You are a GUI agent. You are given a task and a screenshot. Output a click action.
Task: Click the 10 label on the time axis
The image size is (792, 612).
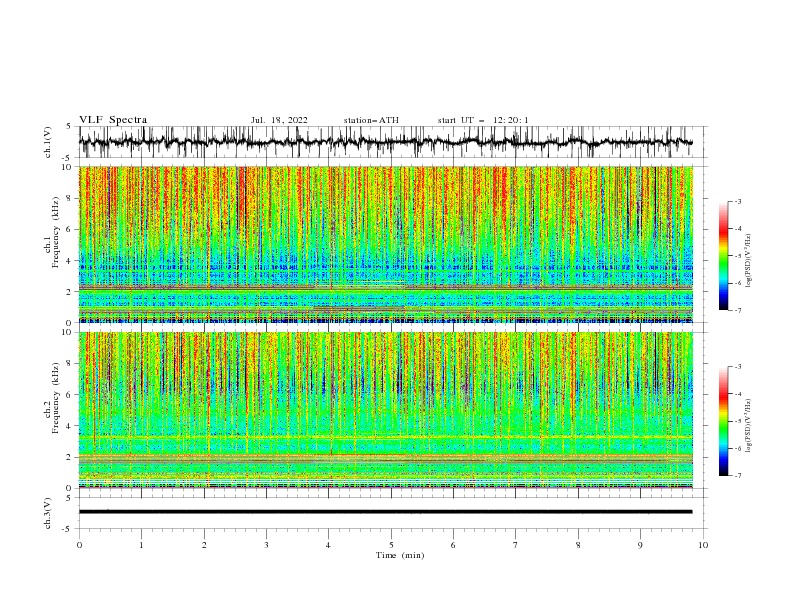pos(703,545)
